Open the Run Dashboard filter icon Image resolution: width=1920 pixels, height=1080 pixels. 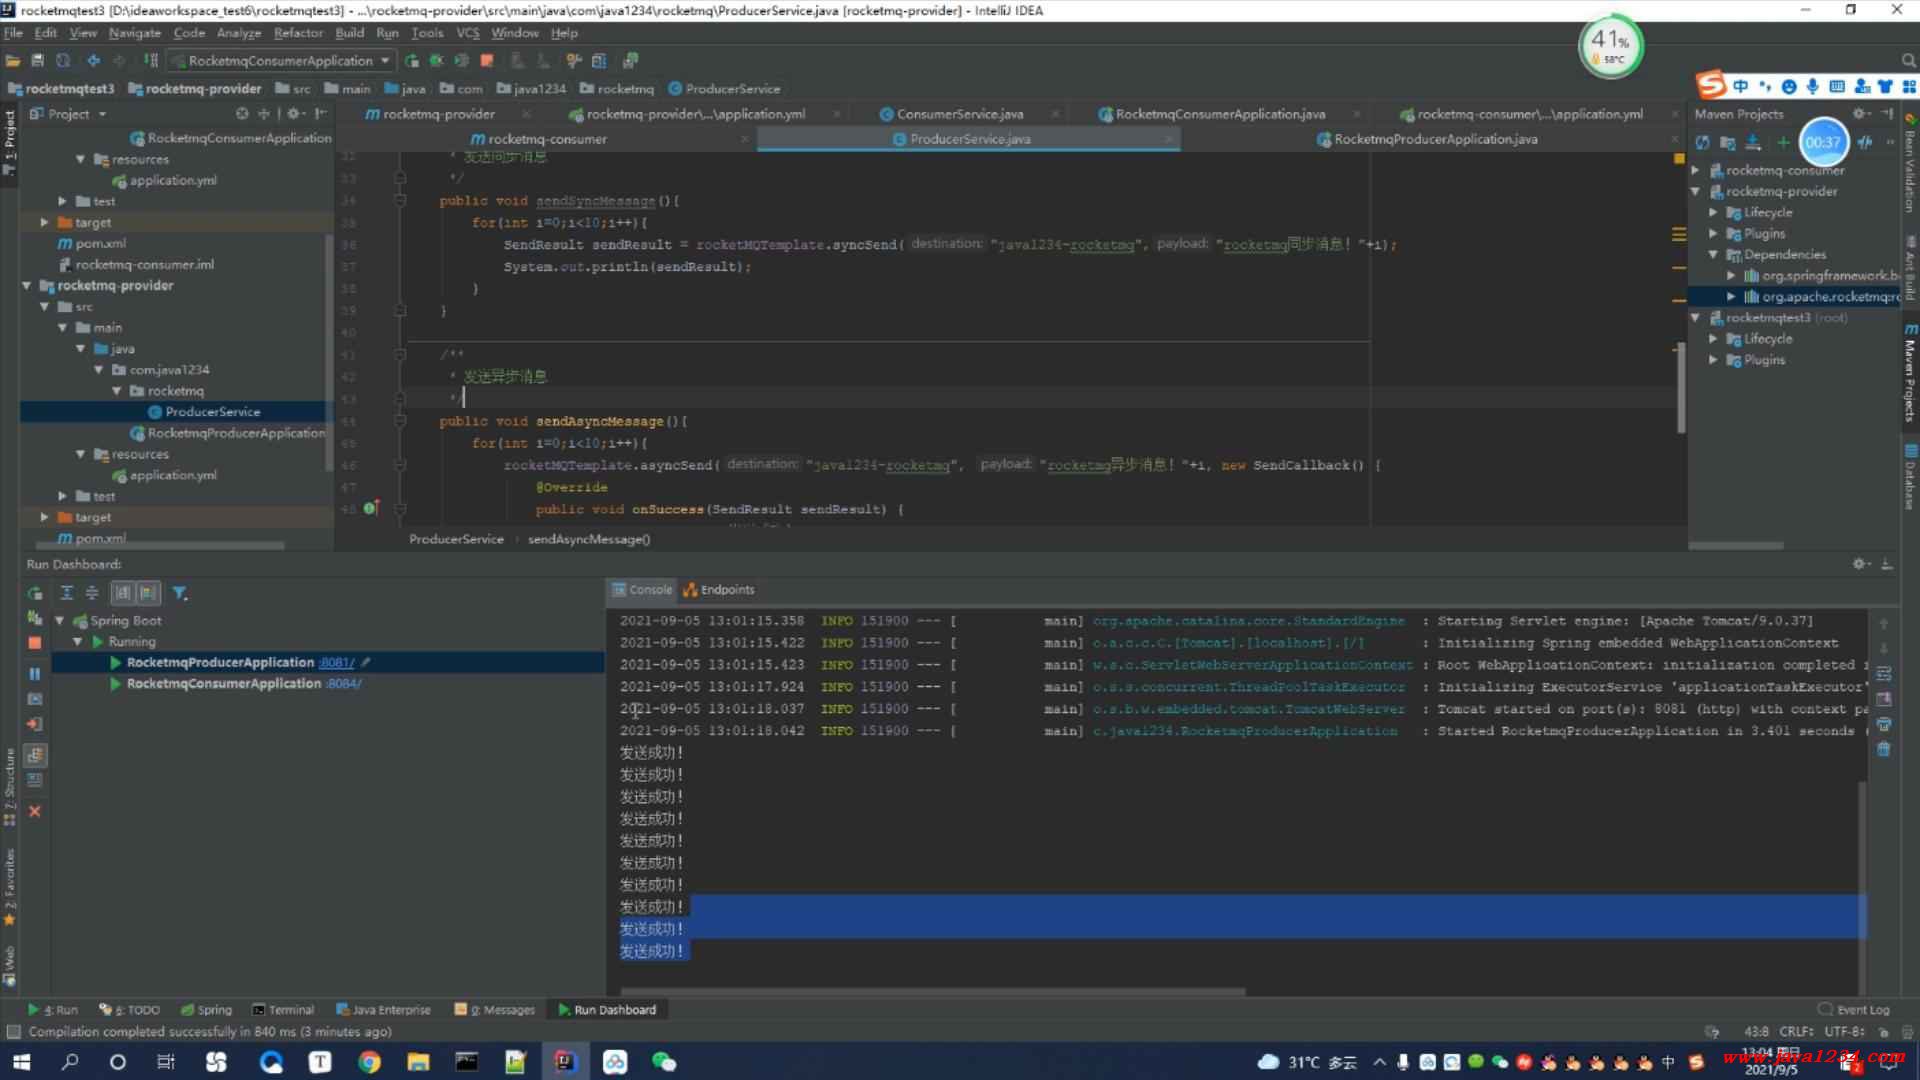tap(180, 593)
